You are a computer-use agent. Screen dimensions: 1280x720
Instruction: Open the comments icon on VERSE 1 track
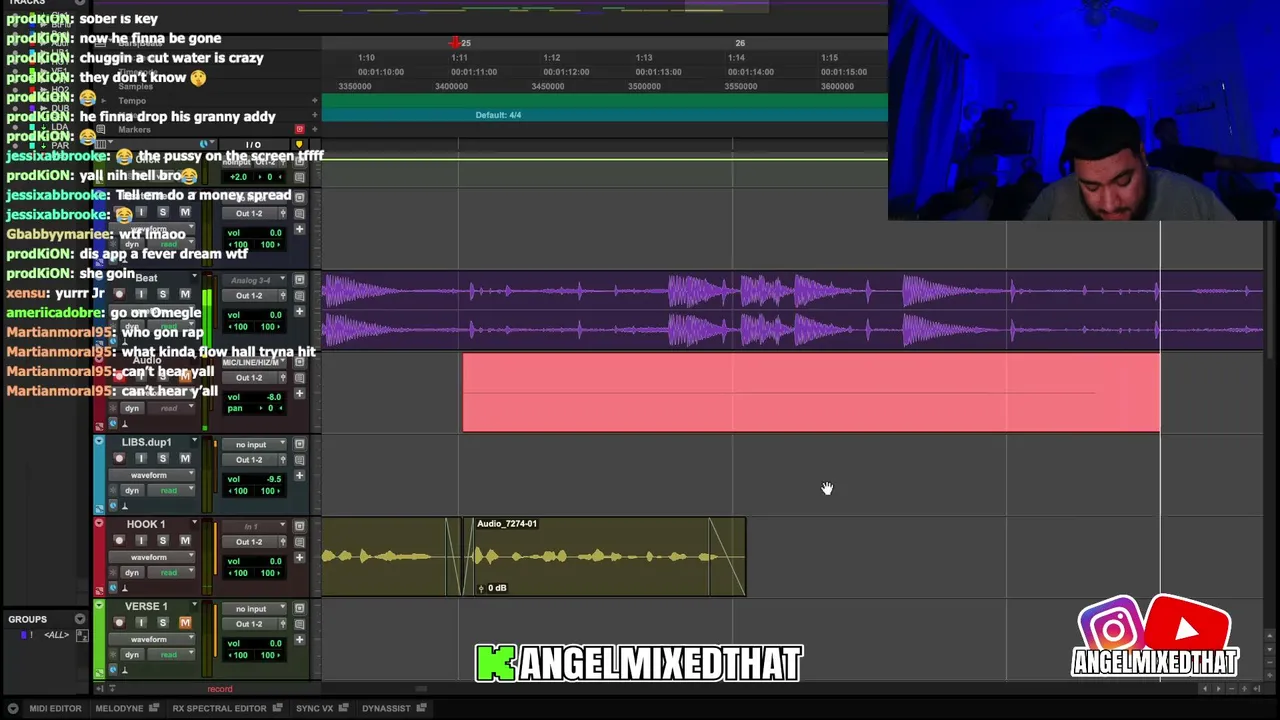pyautogui.click(x=299, y=624)
